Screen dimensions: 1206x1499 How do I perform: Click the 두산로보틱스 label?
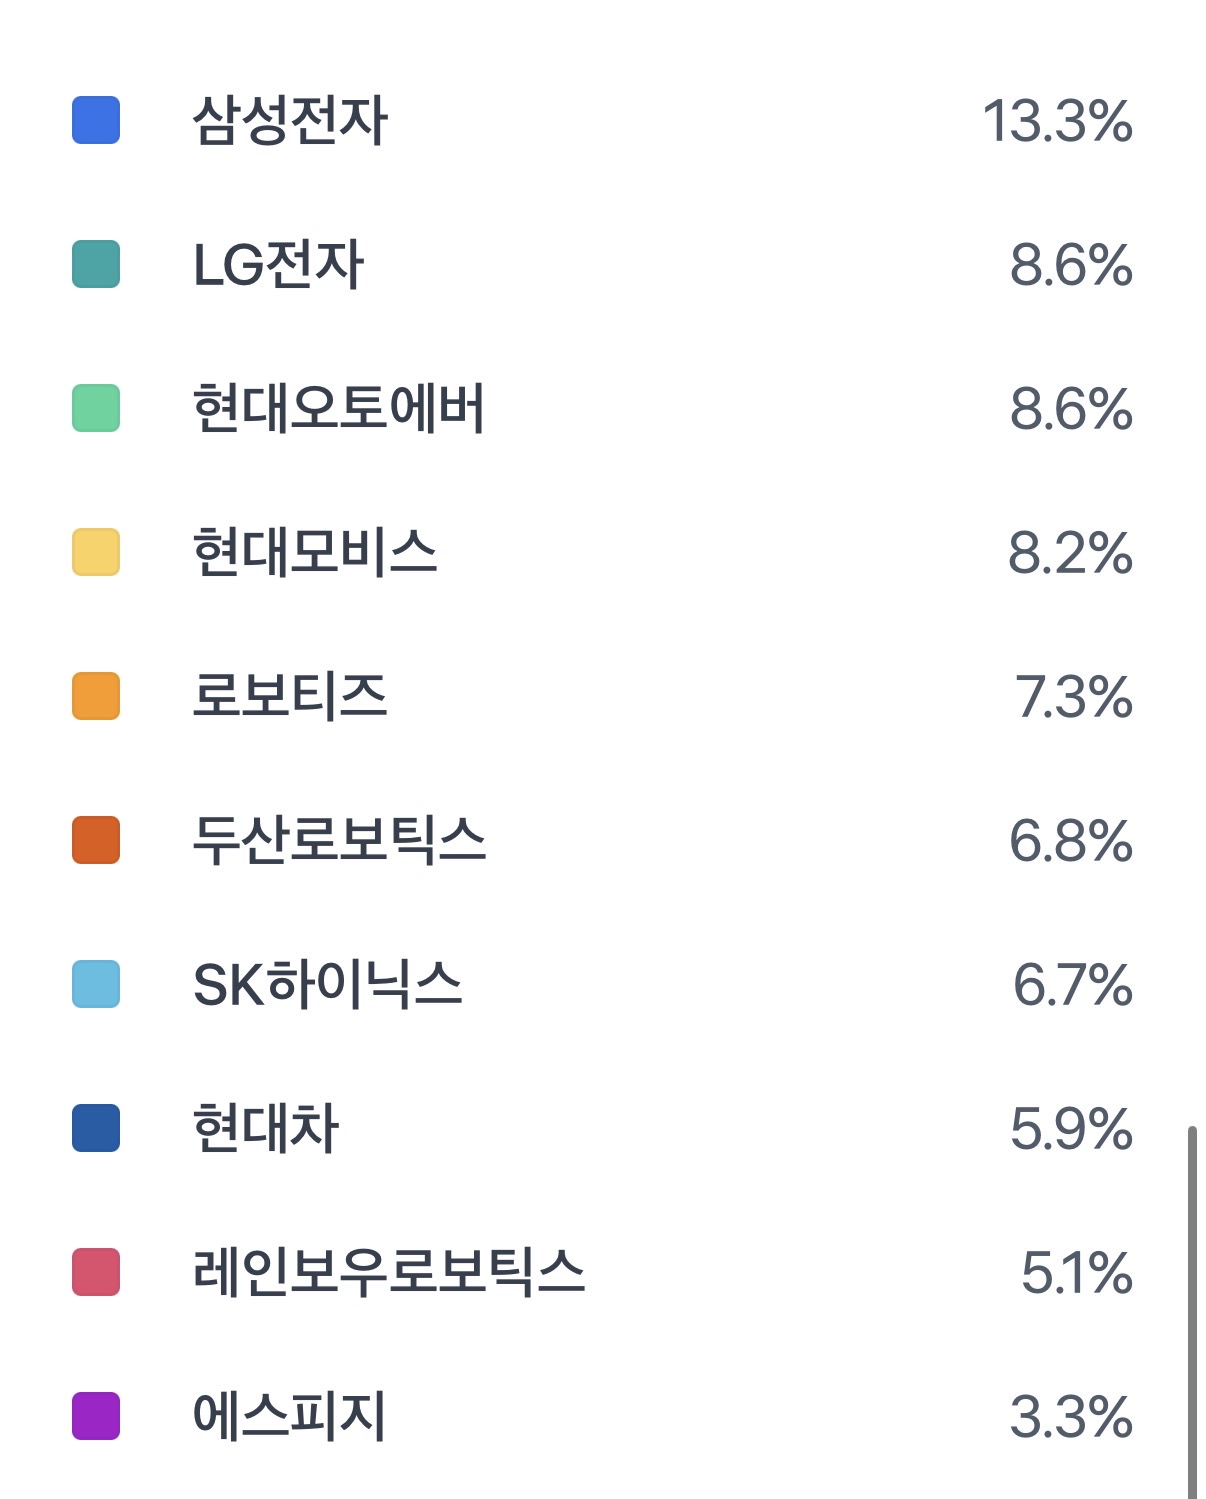(339, 841)
